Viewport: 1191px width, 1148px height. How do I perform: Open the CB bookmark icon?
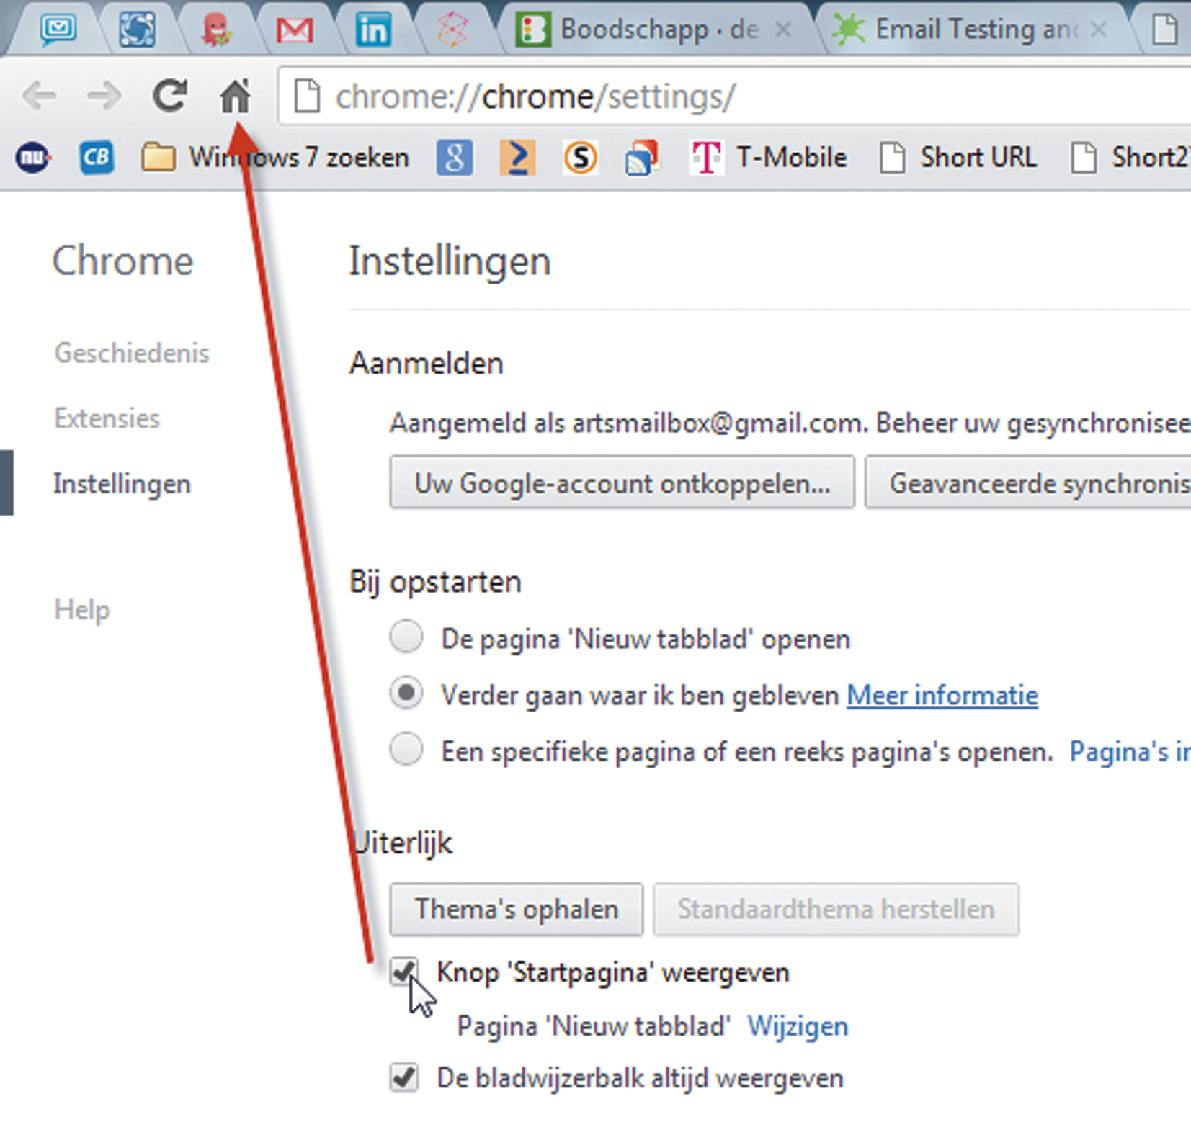(x=95, y=157)
